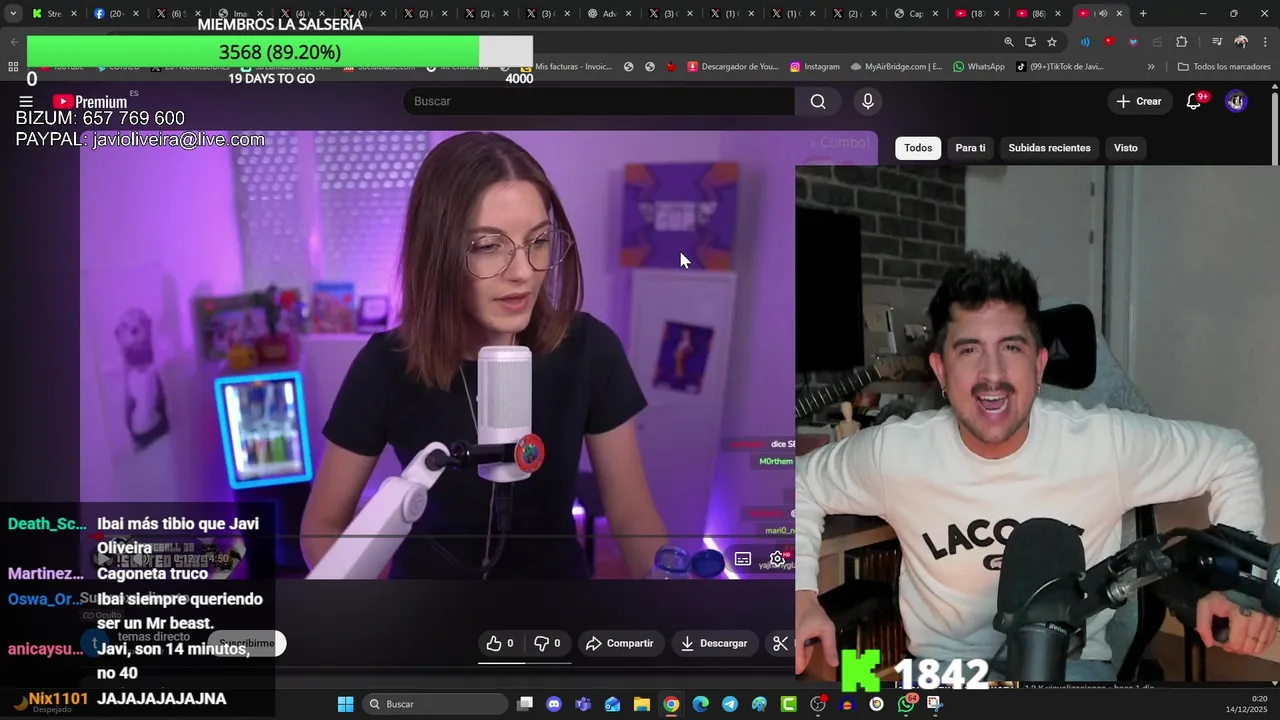The height and width of the screenshot is (720, 1280).
Task: Open the browser zoom magnifier icon
Action: [1009, 42]
